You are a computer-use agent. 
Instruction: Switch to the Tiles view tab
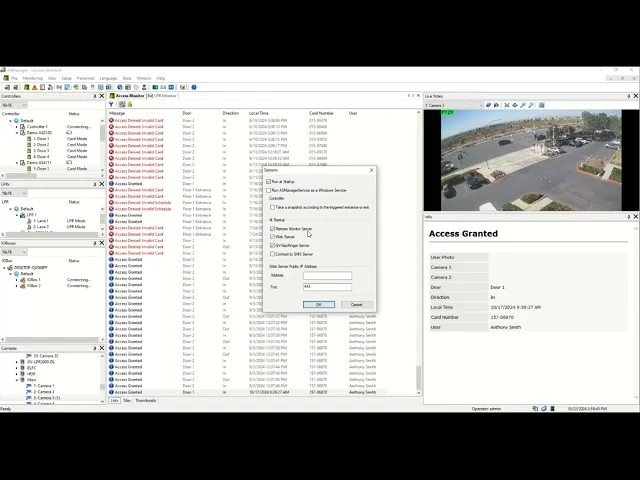pyautogui.click(x=127, y=401)
